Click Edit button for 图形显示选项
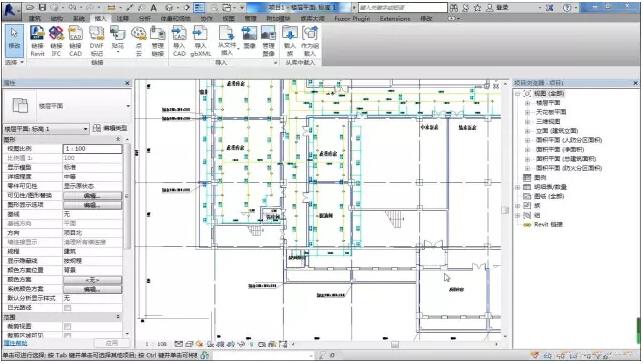This screenshot has width=643, height=364. [92, 205]
